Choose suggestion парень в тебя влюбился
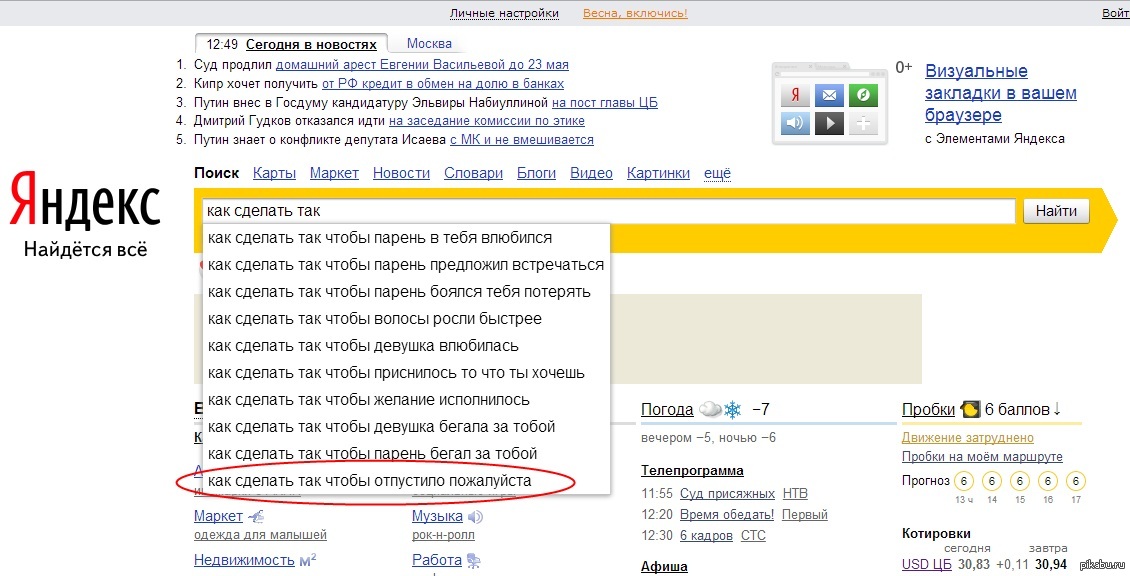Viewport: 1130px width, 576px height. (406, 238)
